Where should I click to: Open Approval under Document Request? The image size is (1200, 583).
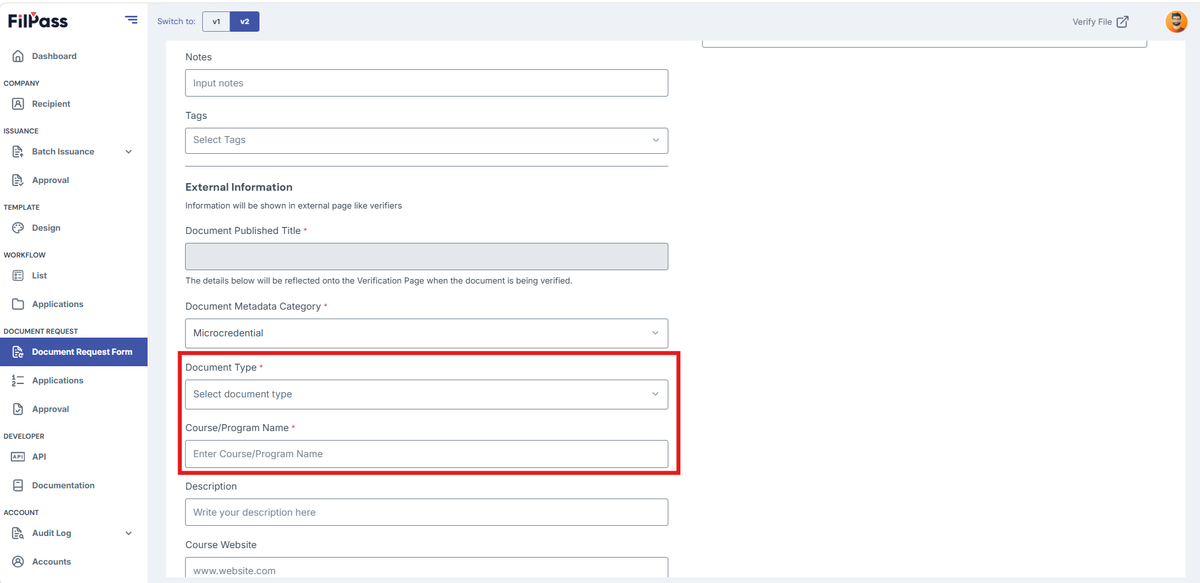(x=50, y=409)
